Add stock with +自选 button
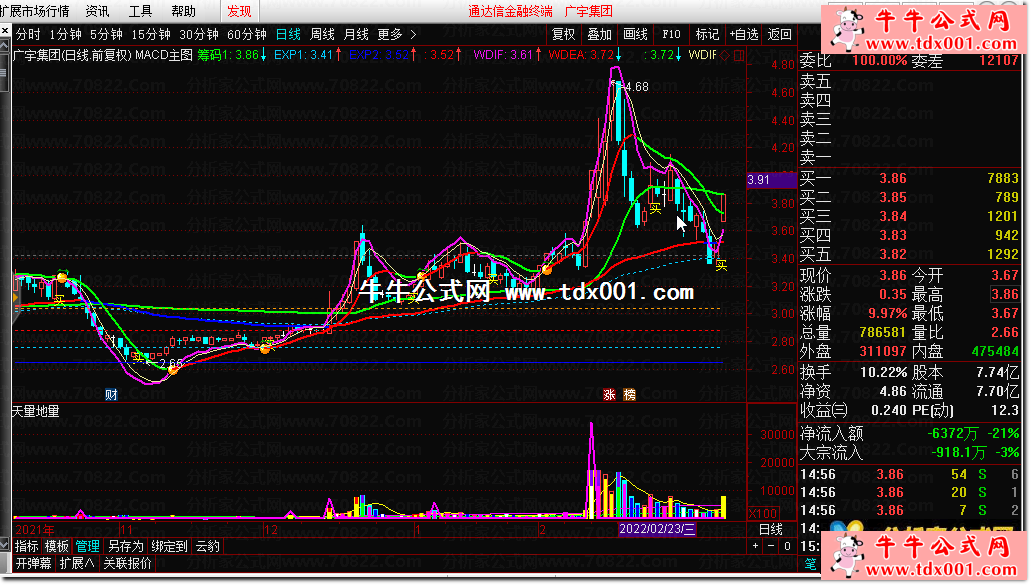This screenshot has height=585, width=1032. [x=744, y=34]
